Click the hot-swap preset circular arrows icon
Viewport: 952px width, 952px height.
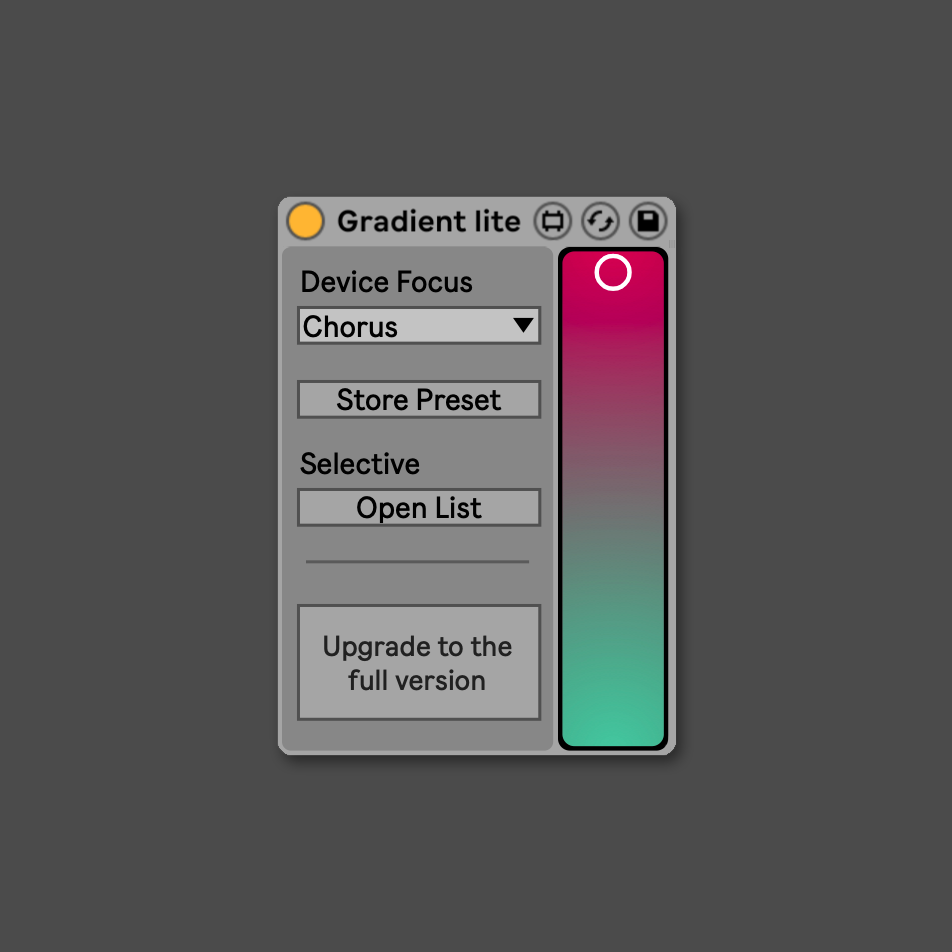600,221
